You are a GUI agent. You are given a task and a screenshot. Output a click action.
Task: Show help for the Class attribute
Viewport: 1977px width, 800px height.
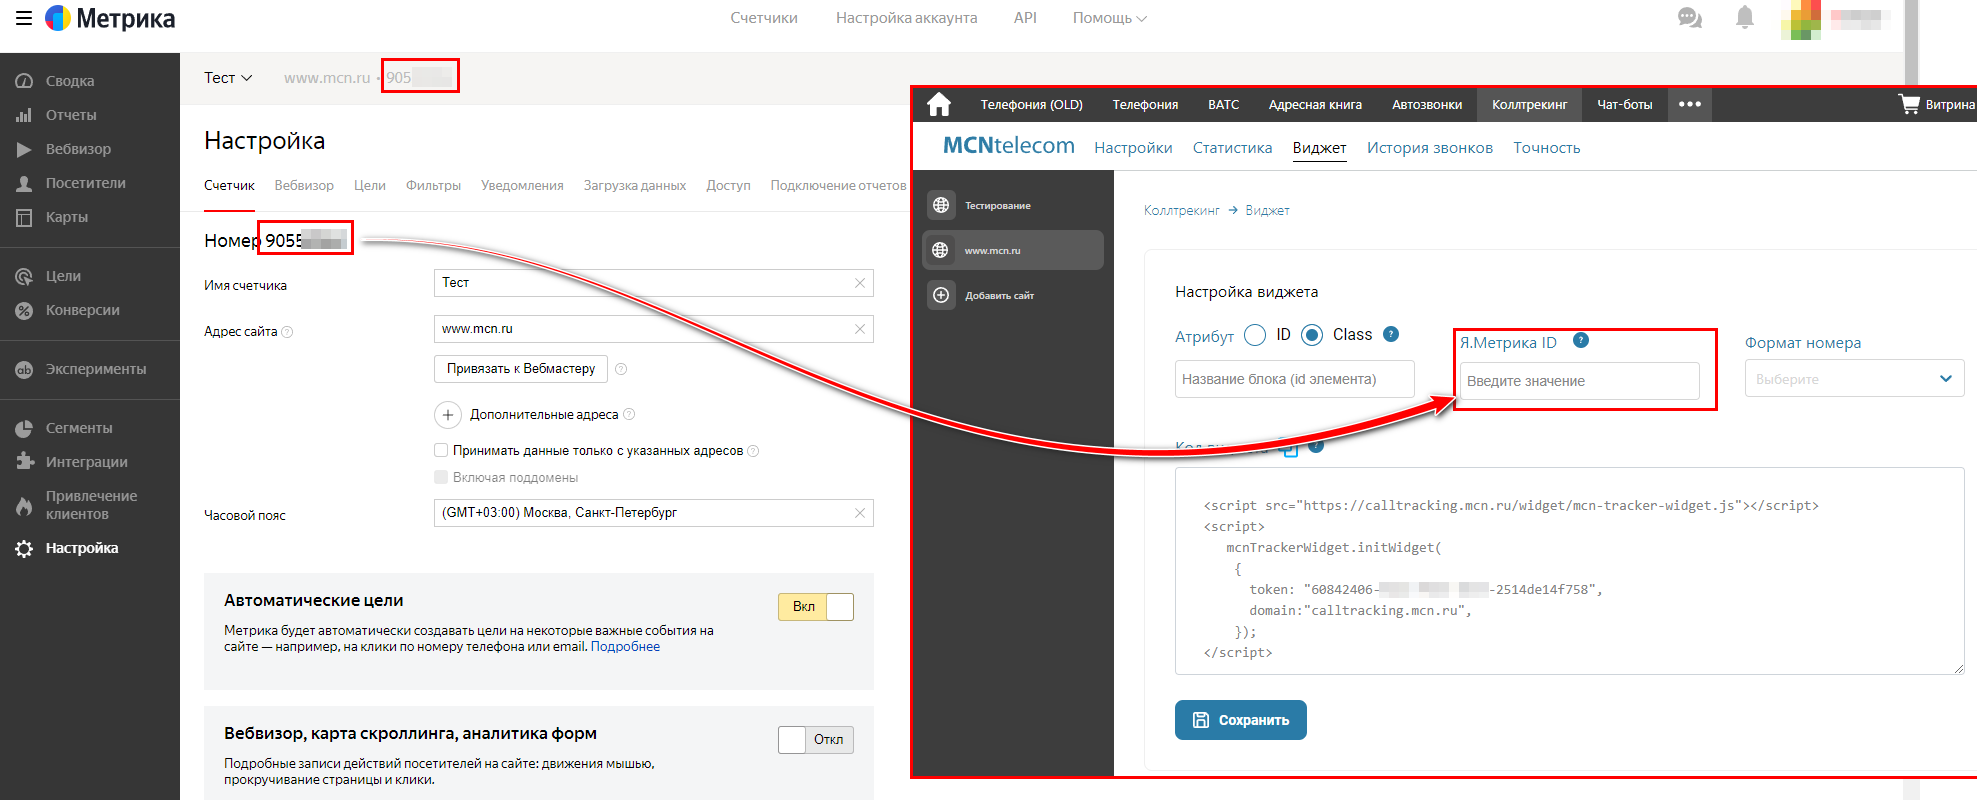click(x=1390, y=334)
